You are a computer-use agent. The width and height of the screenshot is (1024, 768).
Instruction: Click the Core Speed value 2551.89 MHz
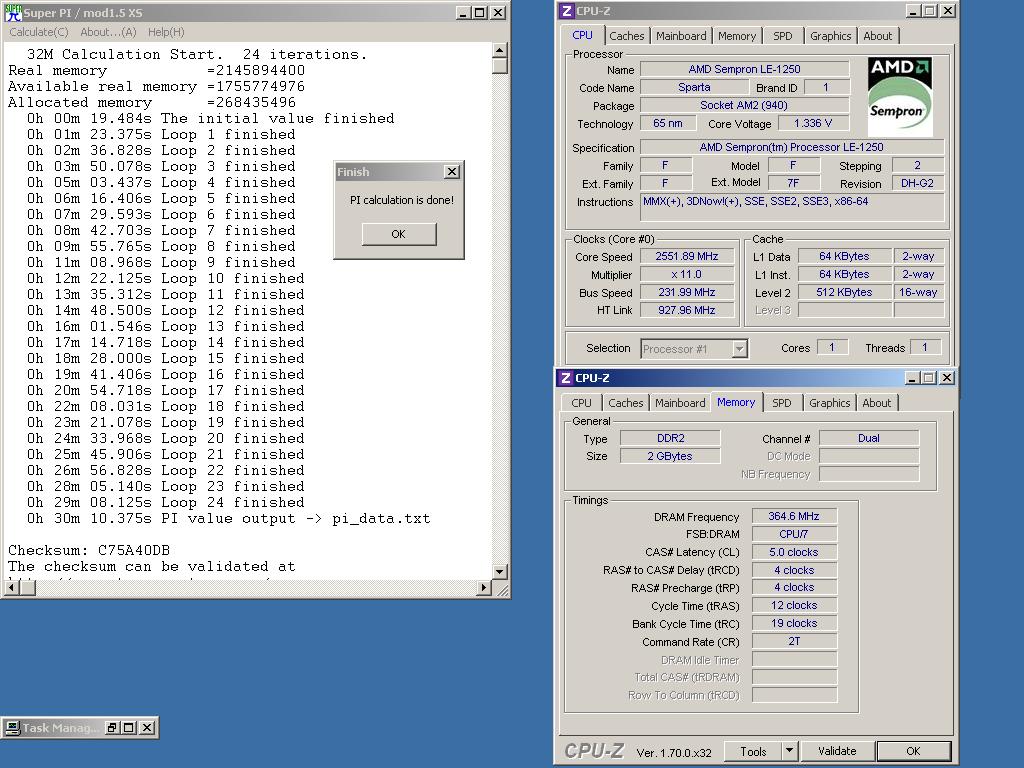[x=687, y=257]
